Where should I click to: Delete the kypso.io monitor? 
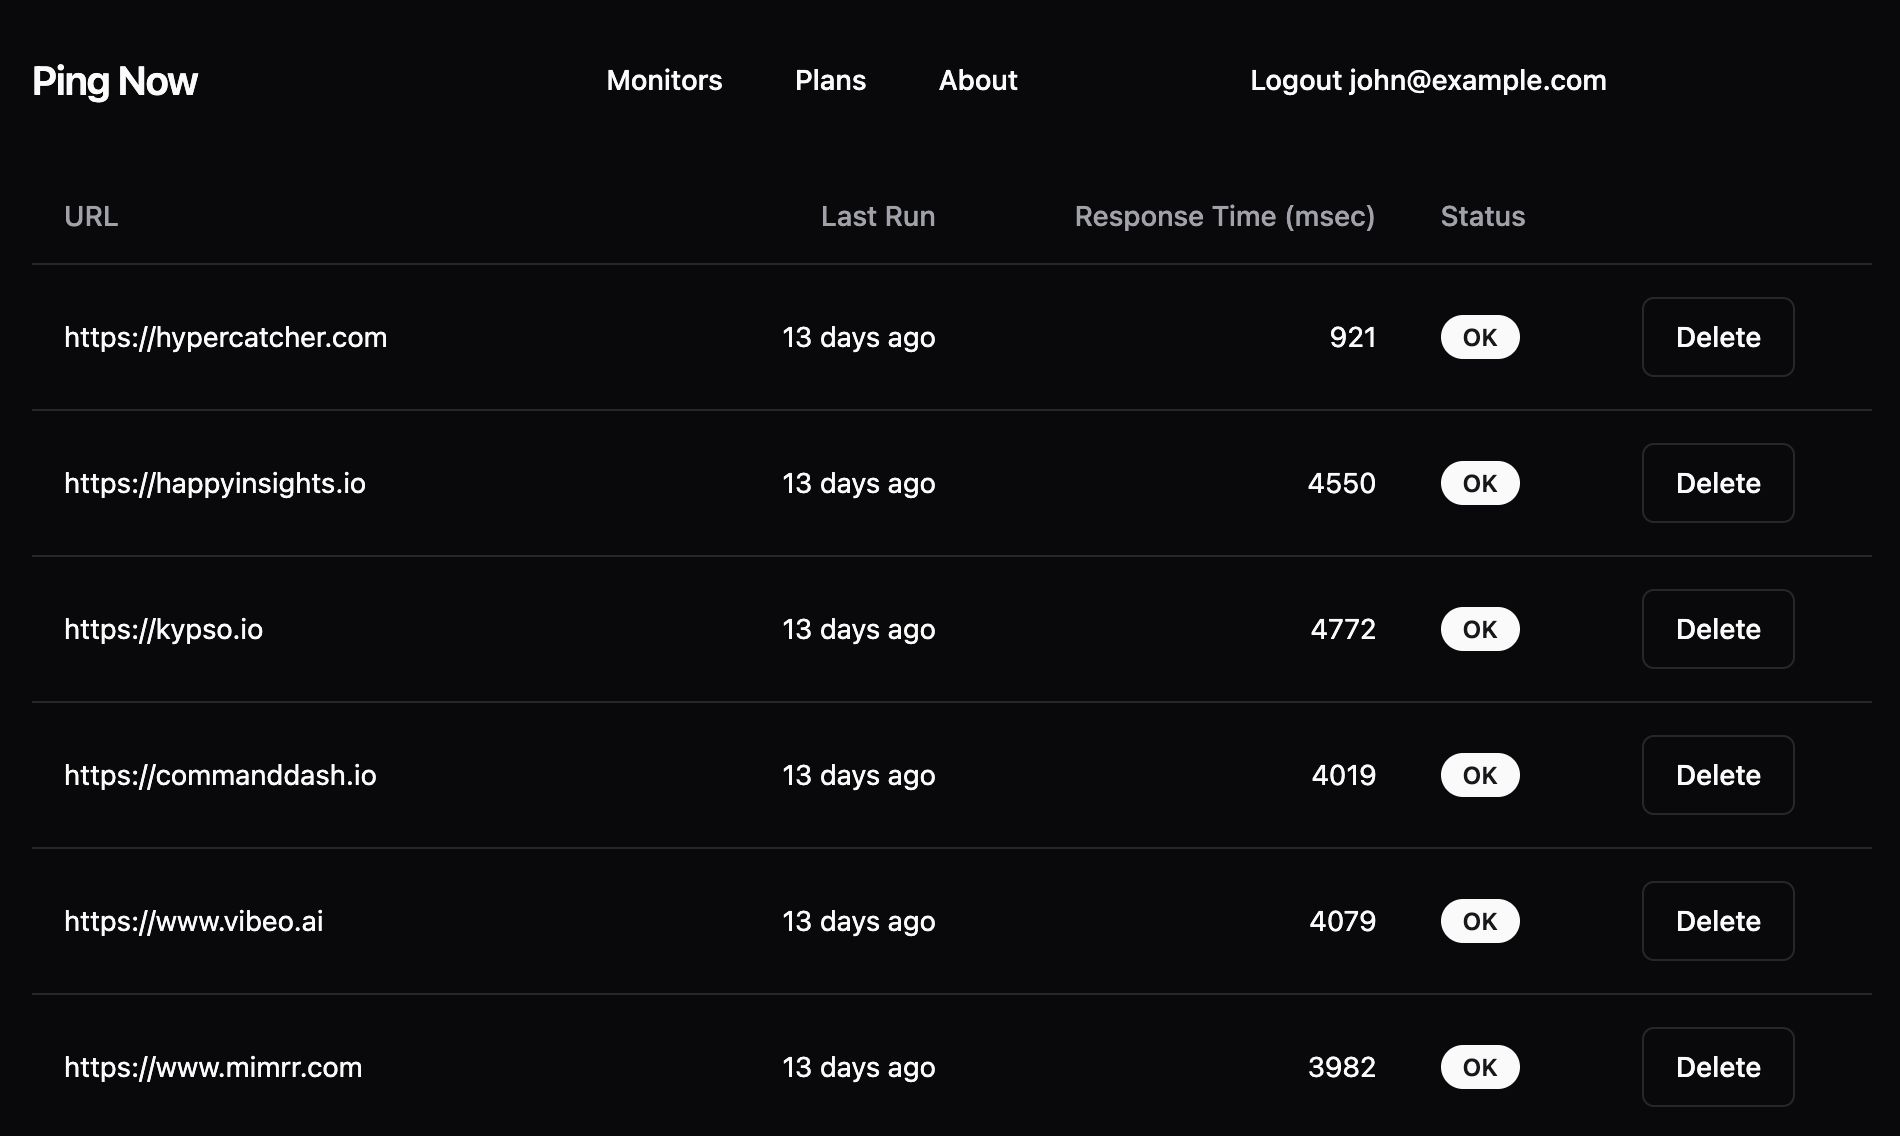pyautogui.click(x=1717, y=629)
